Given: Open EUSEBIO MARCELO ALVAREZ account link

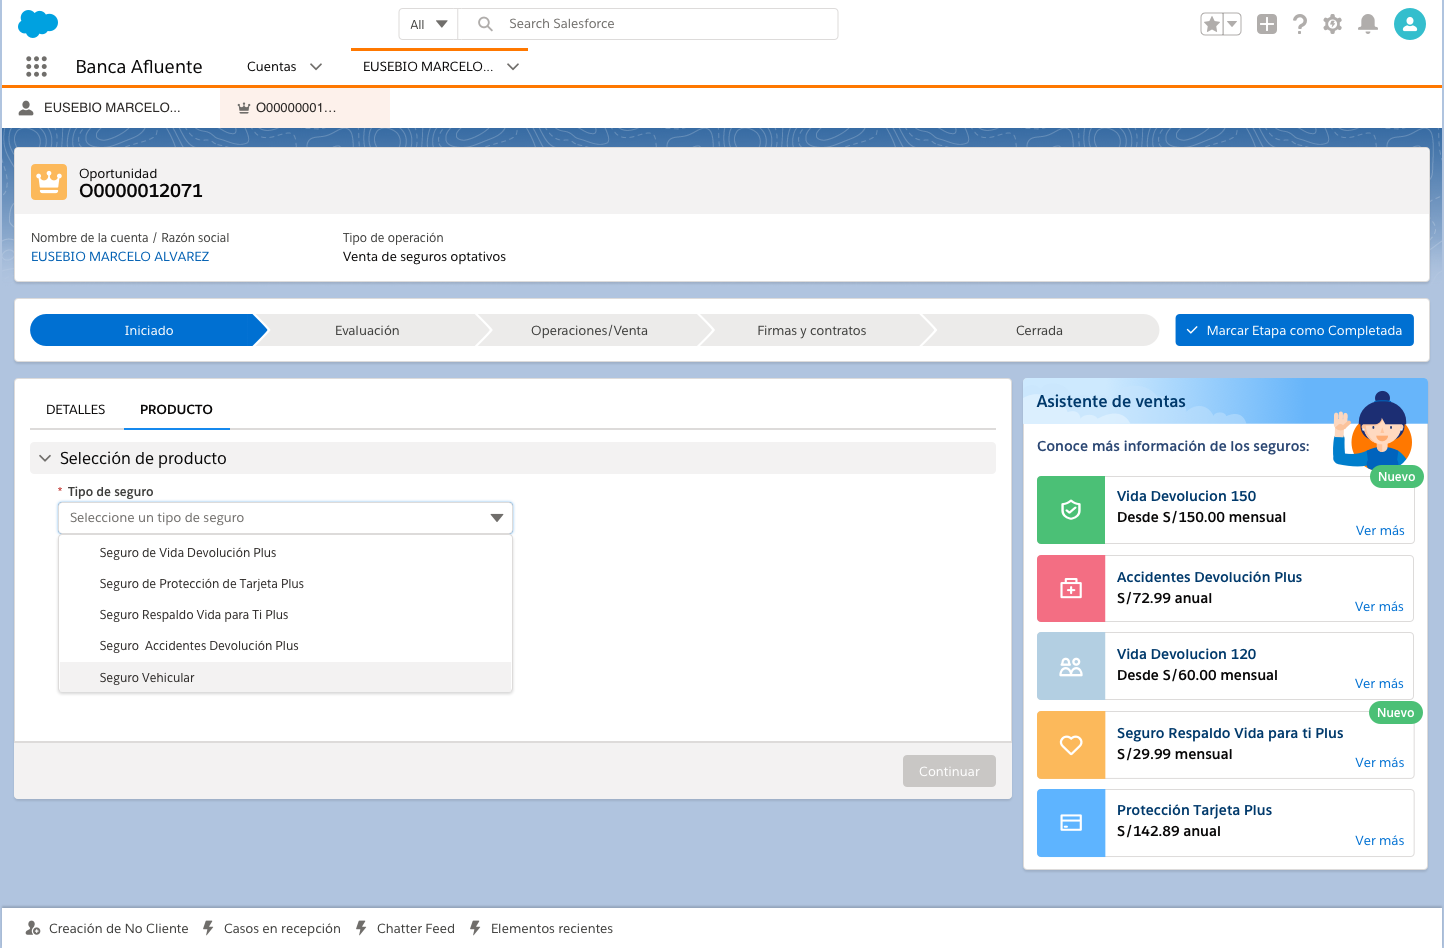Looking at the screenshot, I should tap(120, 257).
